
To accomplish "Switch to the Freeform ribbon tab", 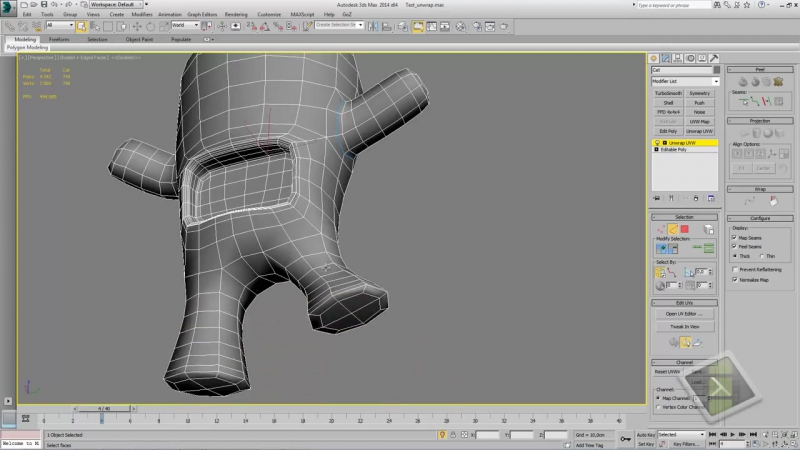I will 60,39.
